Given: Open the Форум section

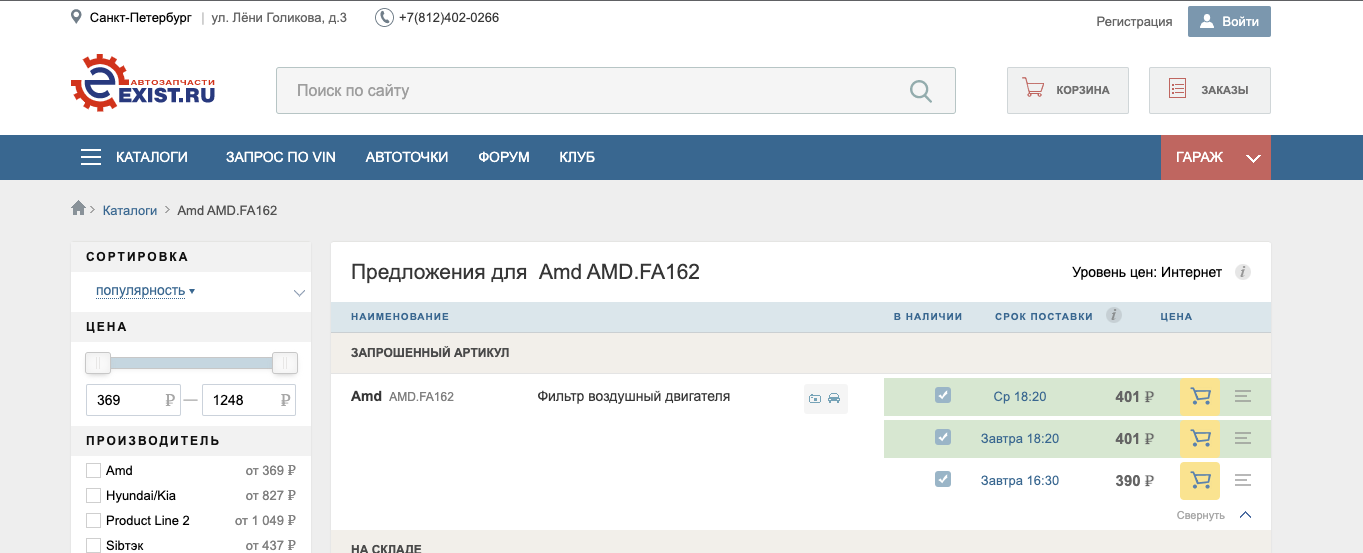Looking at the screenshot, I should pos(504,157).
